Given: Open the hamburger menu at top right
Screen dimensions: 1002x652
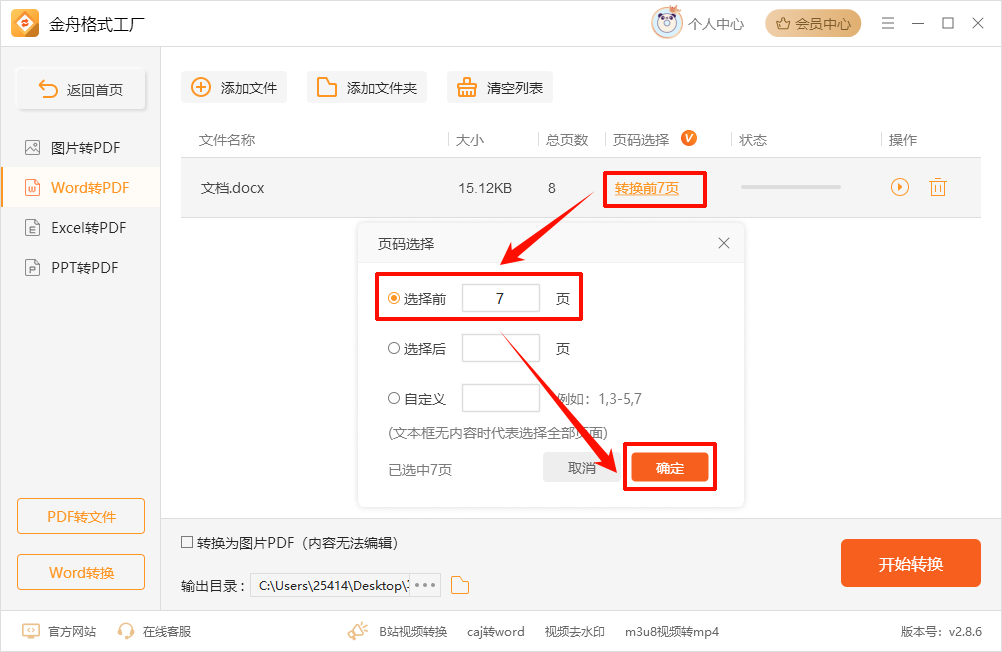Looking at the screenshot, I should point(888,23).
